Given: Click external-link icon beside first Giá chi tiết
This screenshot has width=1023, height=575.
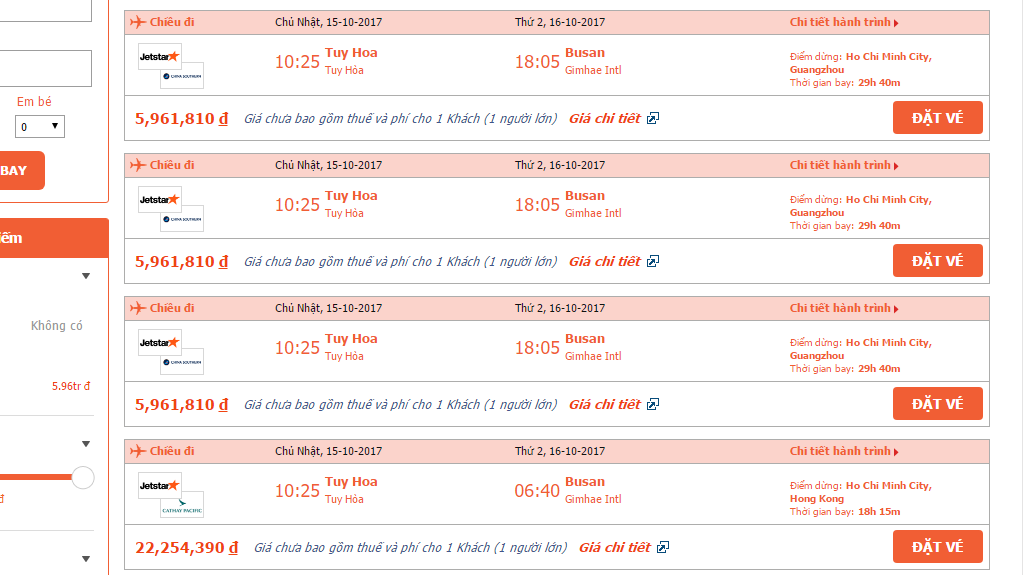Looking at the screenshot, I should pos(652,118).
